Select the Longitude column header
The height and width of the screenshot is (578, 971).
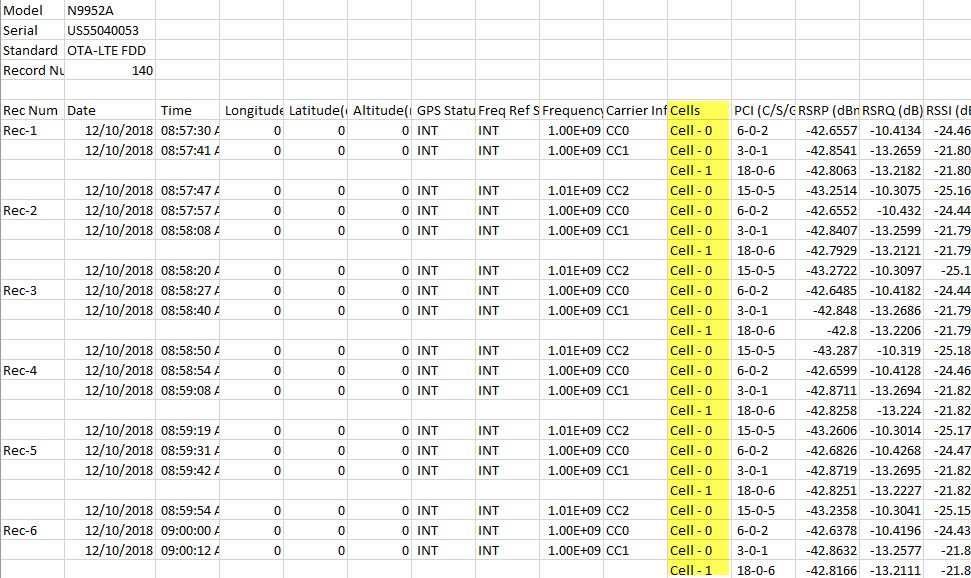(x=252, y=110)
